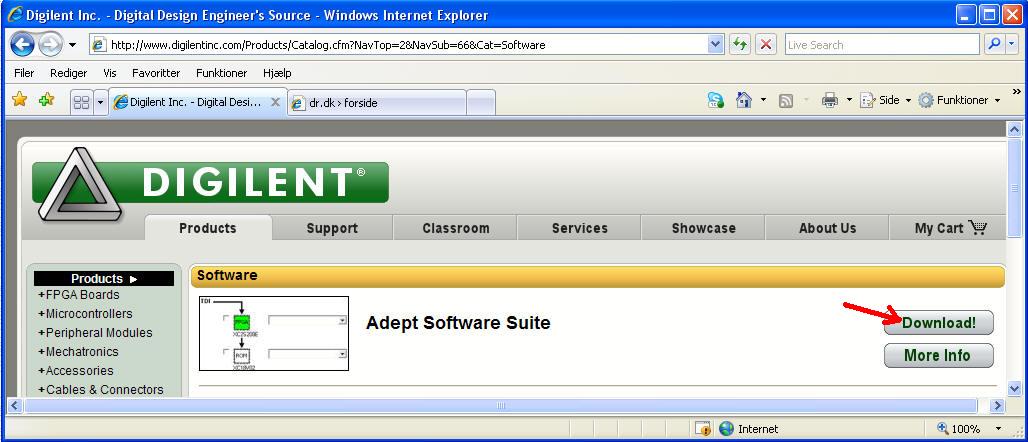Open the Vis menu
1028x442 pixels.
[x=109, y=73]
